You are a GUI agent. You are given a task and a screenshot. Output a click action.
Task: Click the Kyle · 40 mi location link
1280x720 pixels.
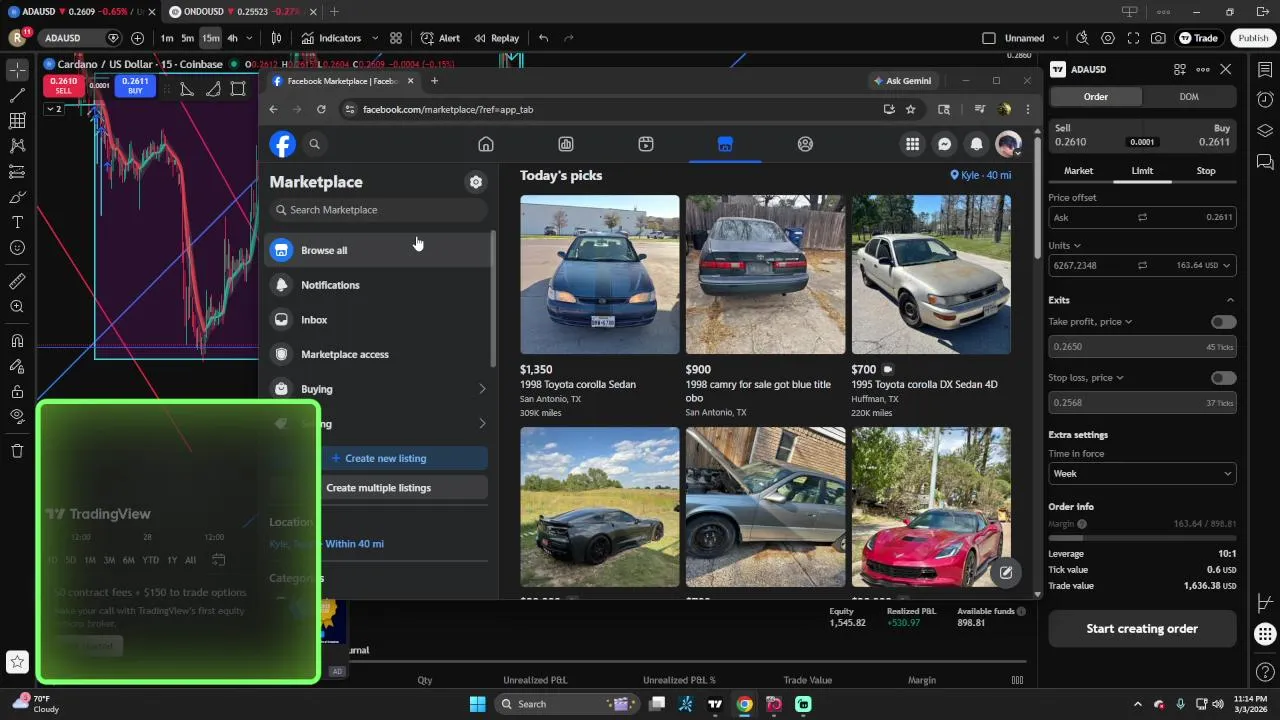(980, 175)
